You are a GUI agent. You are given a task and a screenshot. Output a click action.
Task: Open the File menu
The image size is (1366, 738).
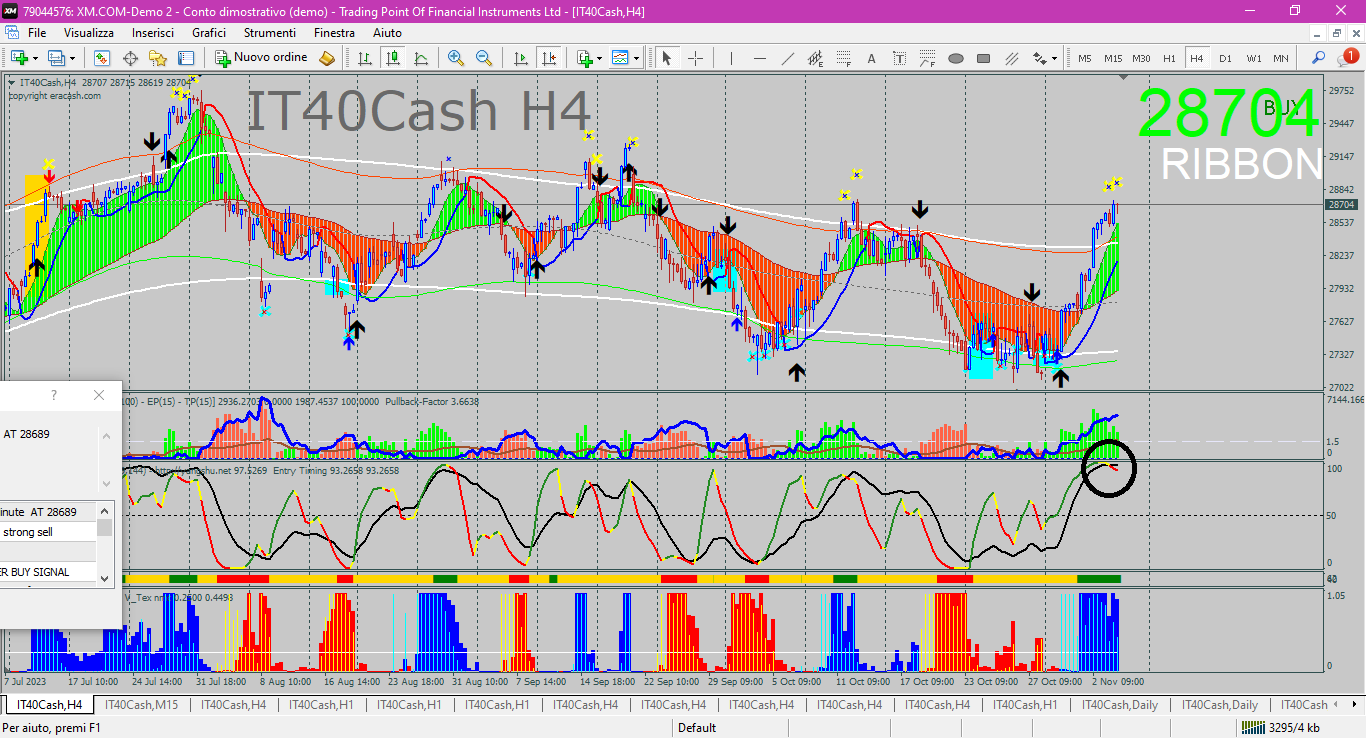point(37,33)
